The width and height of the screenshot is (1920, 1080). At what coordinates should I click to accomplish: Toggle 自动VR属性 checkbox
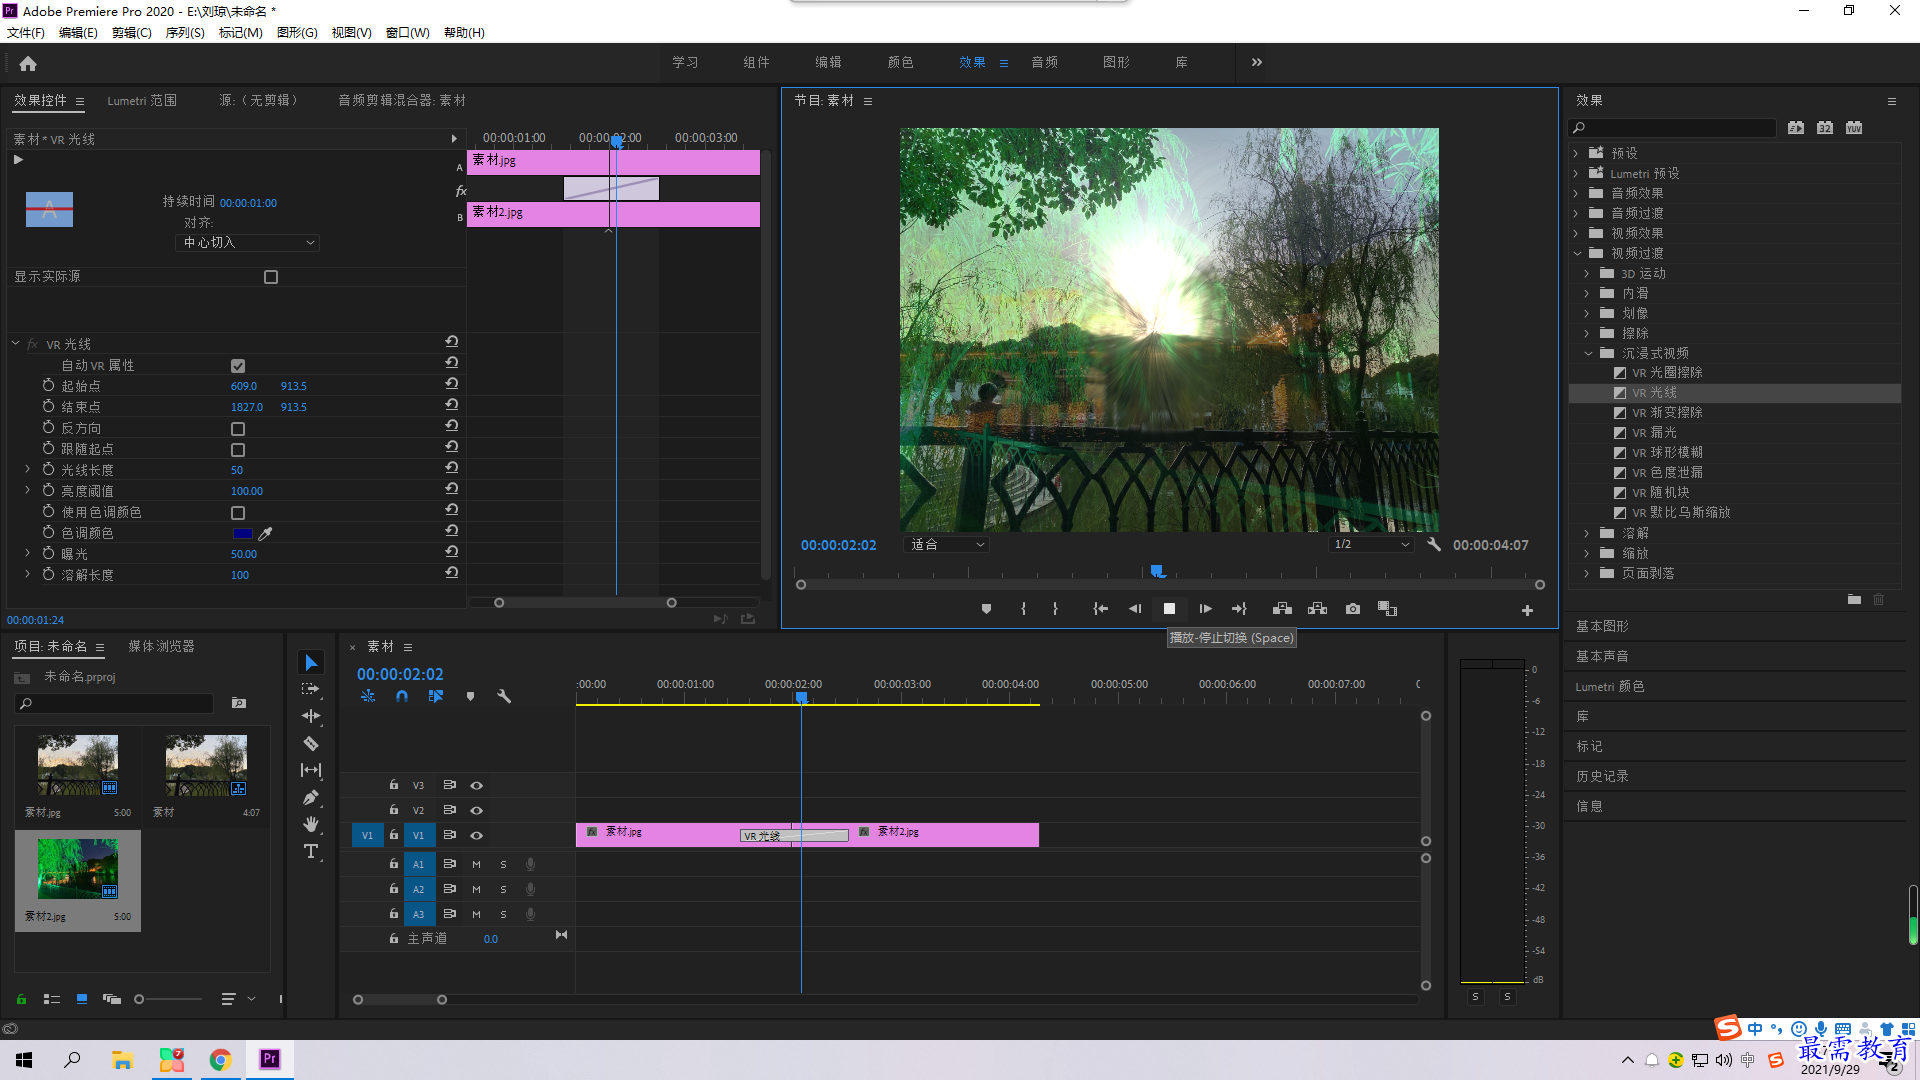point(238,366)
